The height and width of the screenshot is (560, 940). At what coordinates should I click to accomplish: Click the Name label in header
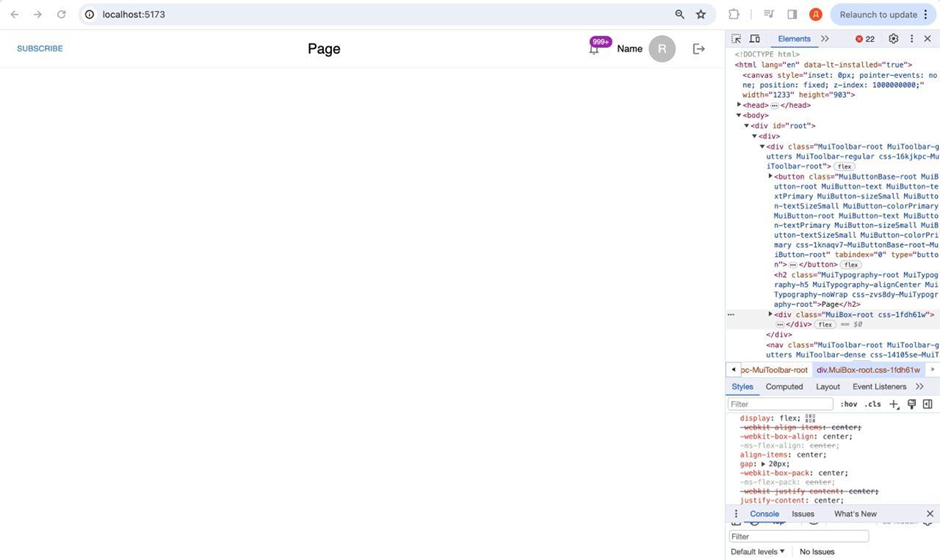tap(629, 49)
